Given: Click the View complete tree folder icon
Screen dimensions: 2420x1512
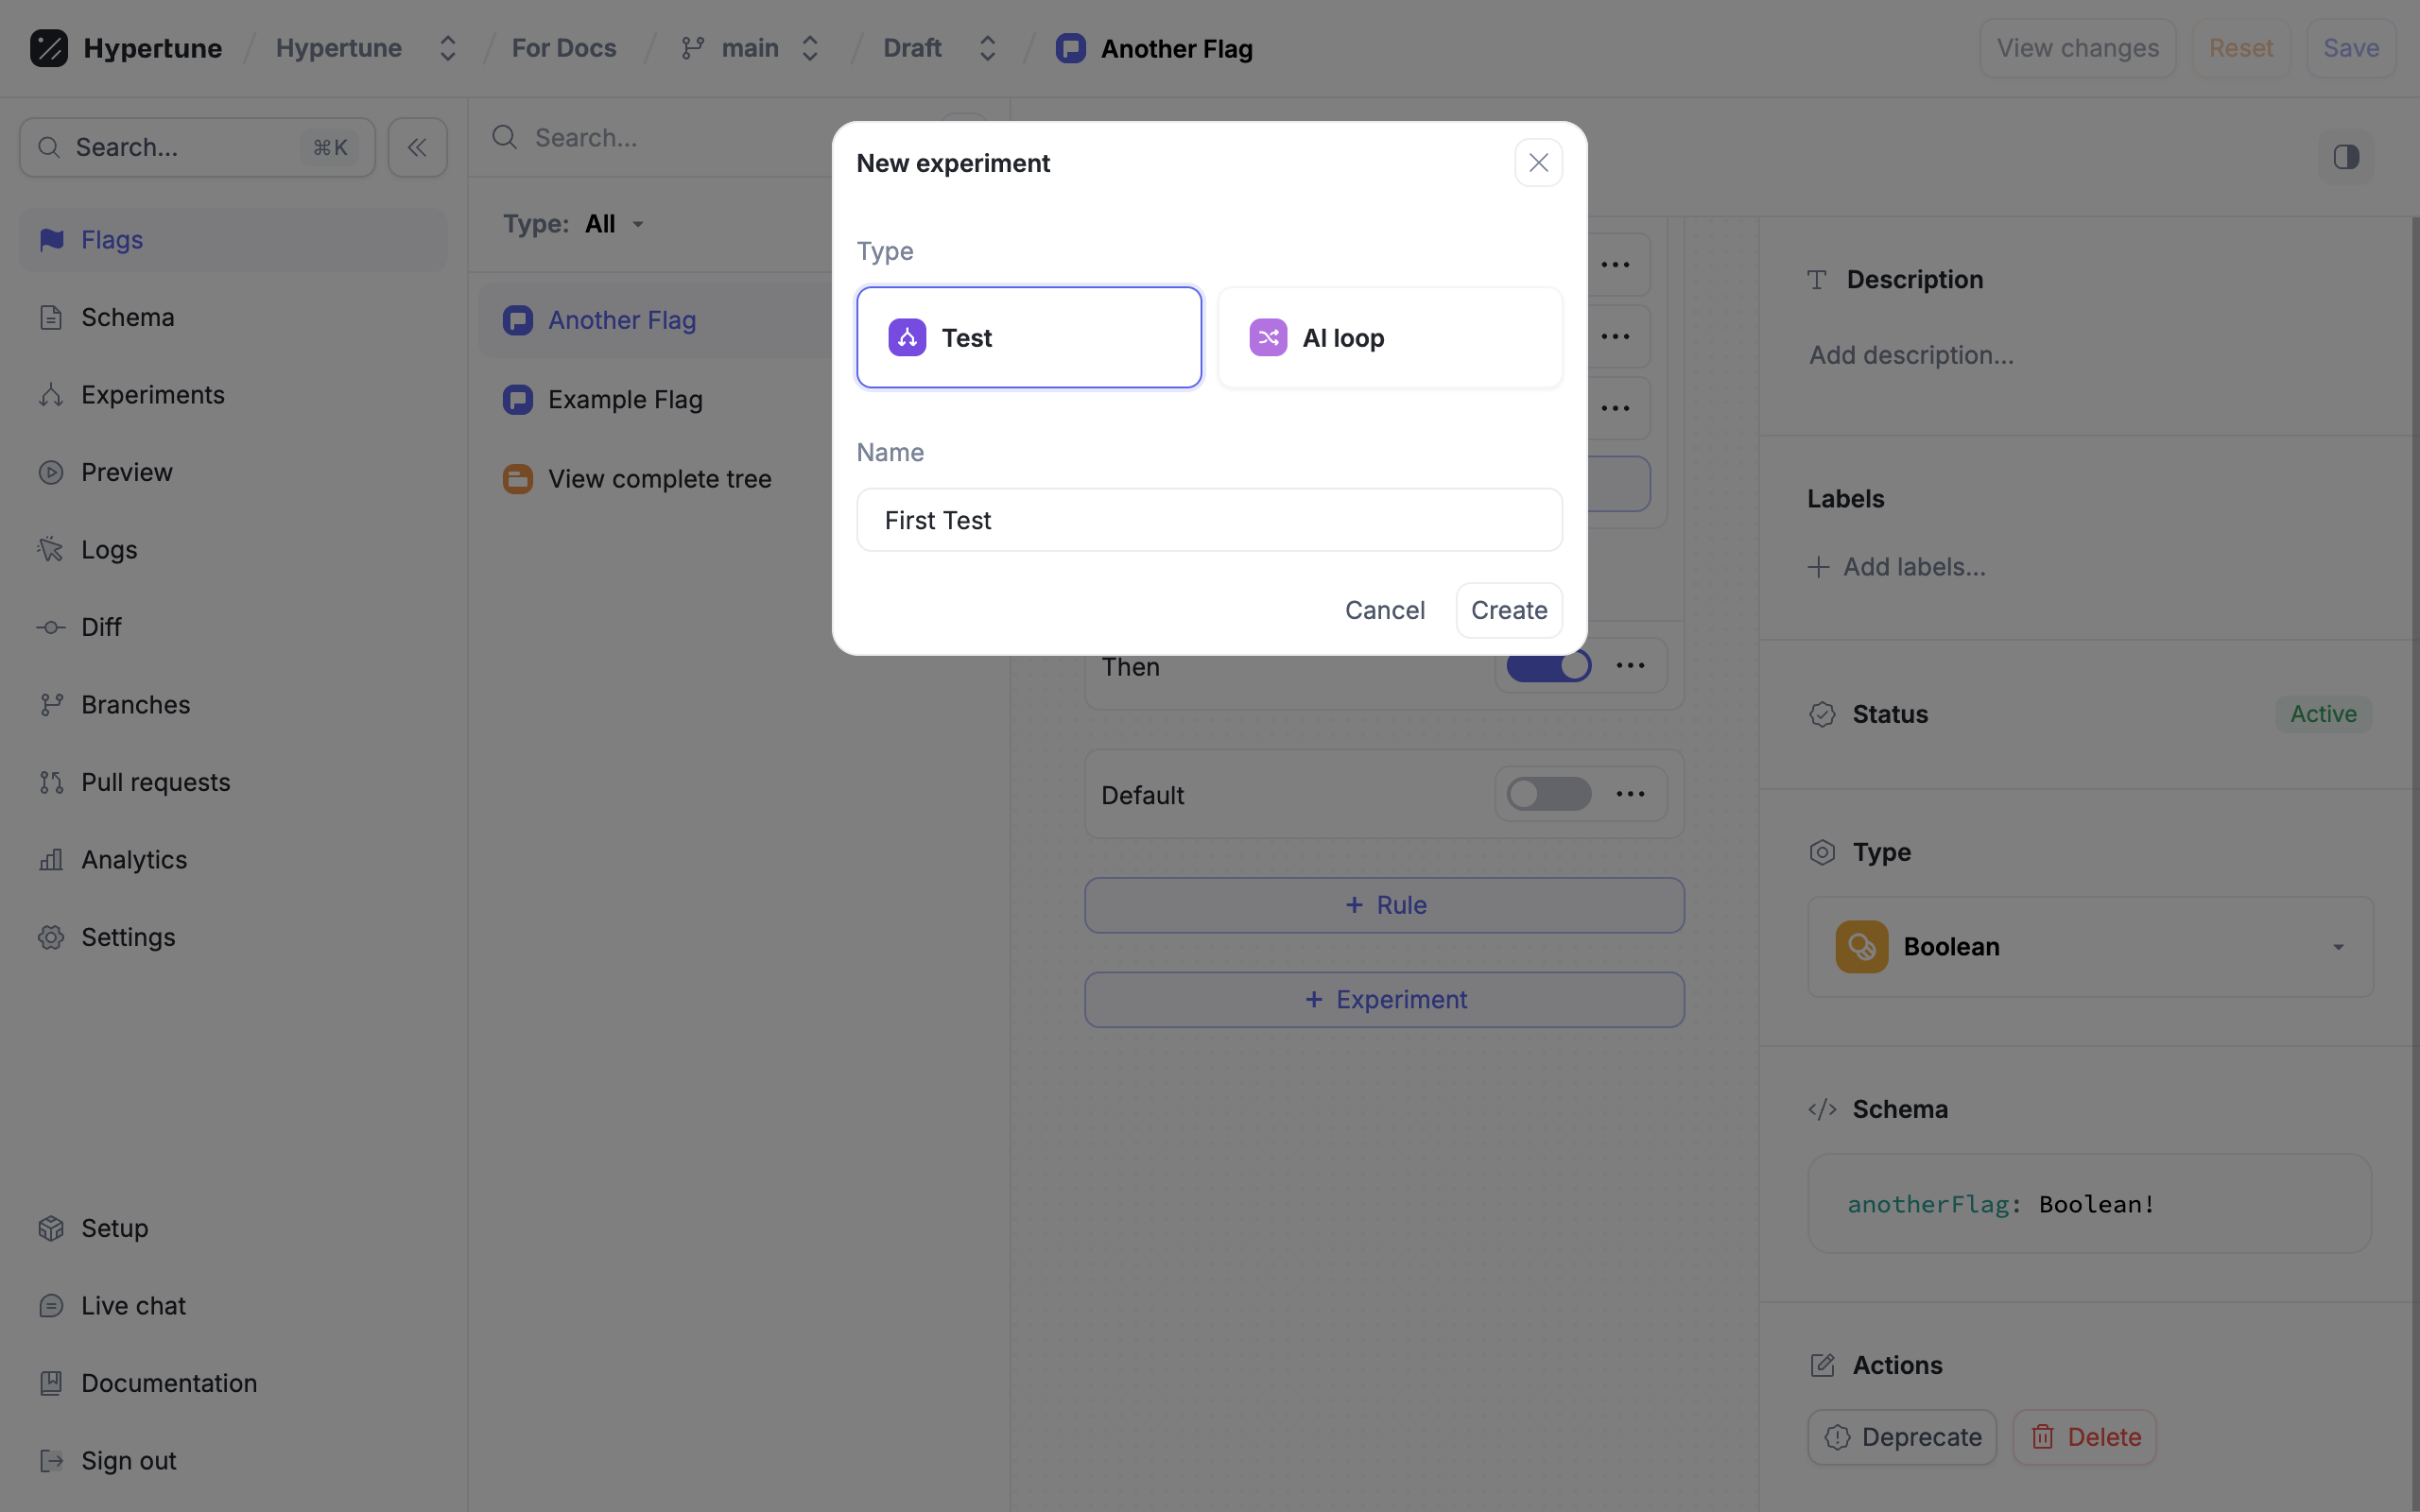Looking at the screenshot, I should pyautogui.click(x=518, y=479).
